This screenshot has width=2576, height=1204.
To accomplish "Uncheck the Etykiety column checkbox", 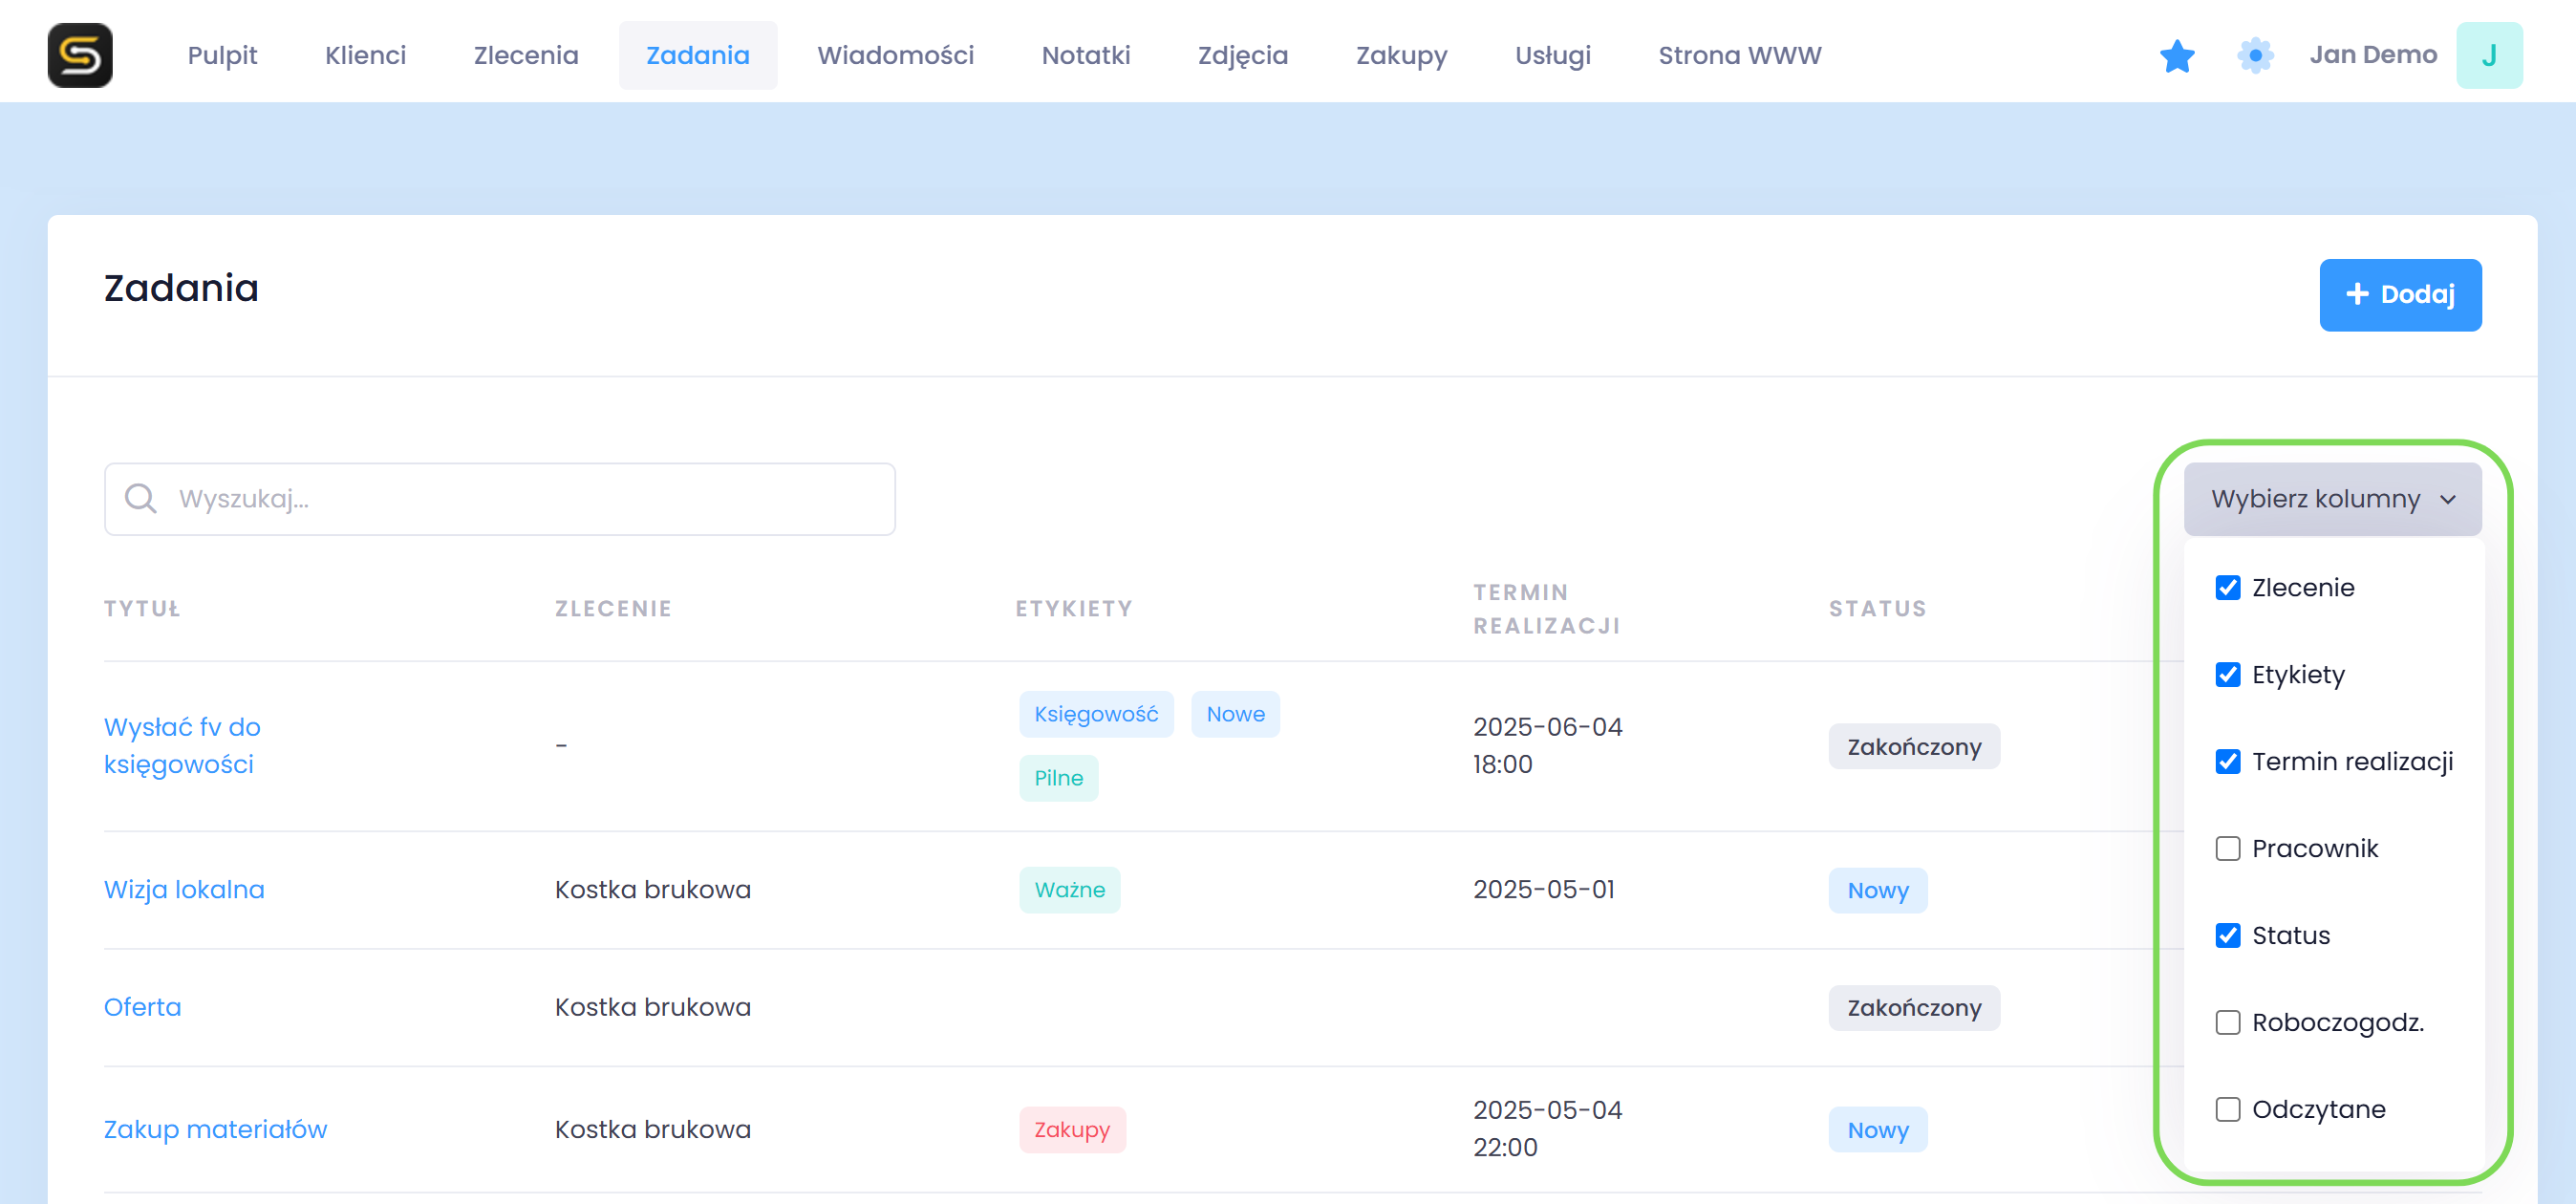I will coord(2227,674).
